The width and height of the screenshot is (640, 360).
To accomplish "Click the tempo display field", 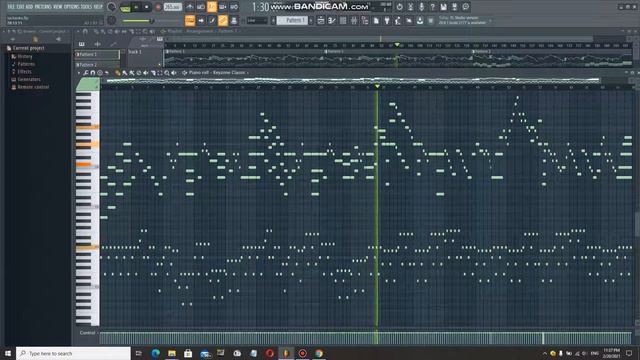I will pos(173,7).
